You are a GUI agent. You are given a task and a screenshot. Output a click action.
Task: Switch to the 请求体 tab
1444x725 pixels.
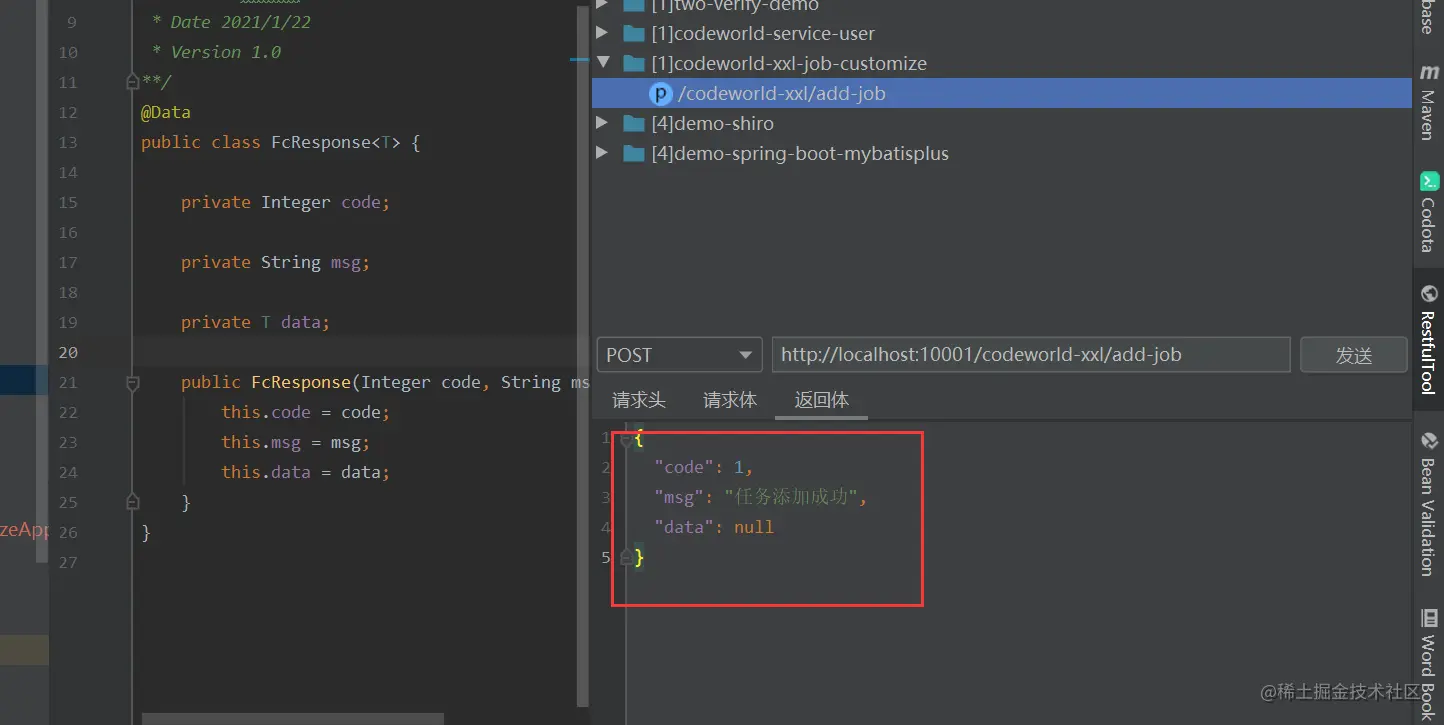(x=730, y=400)
